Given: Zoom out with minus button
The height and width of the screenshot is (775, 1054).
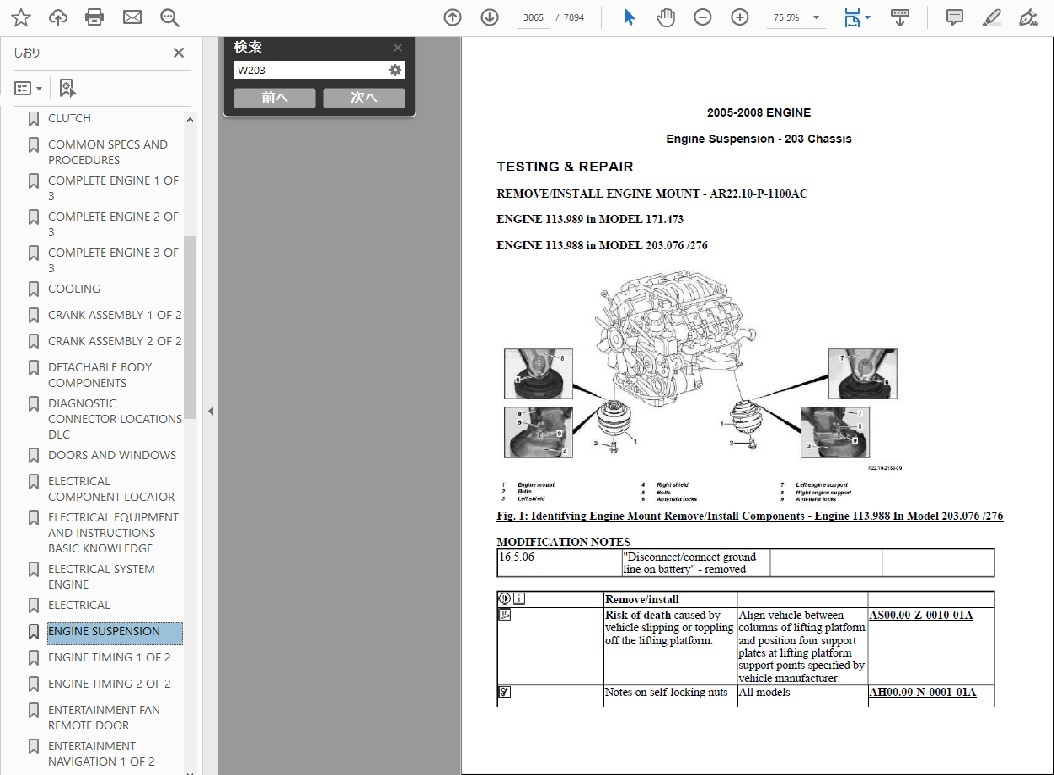Looking at the screenshot, I should point(702,17).
